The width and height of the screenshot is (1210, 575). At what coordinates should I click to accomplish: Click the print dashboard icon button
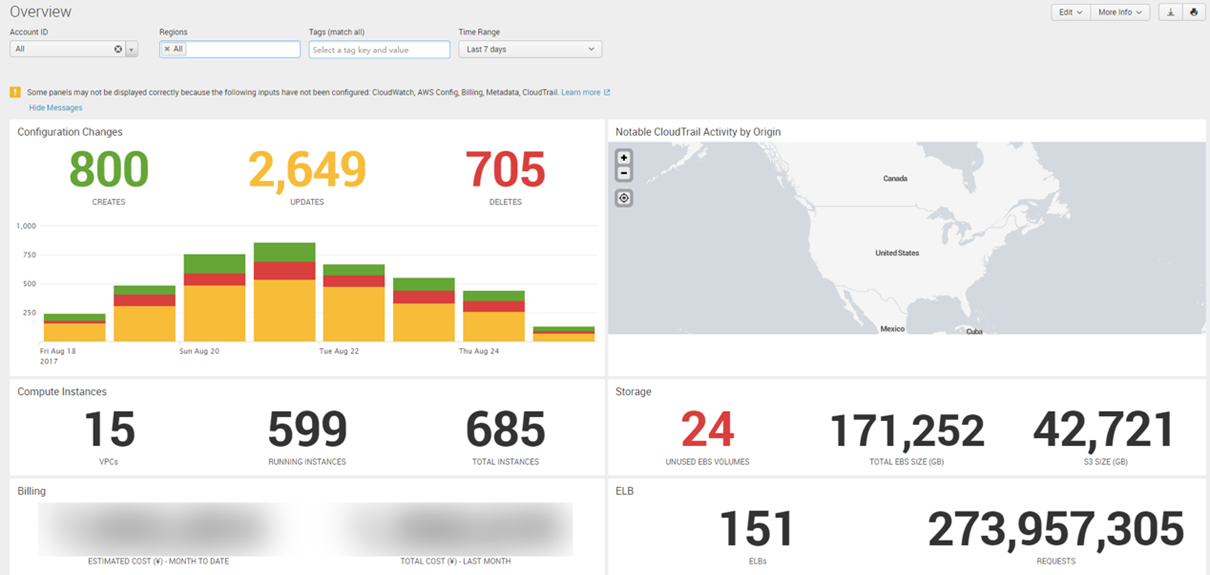click(1194, 12)
